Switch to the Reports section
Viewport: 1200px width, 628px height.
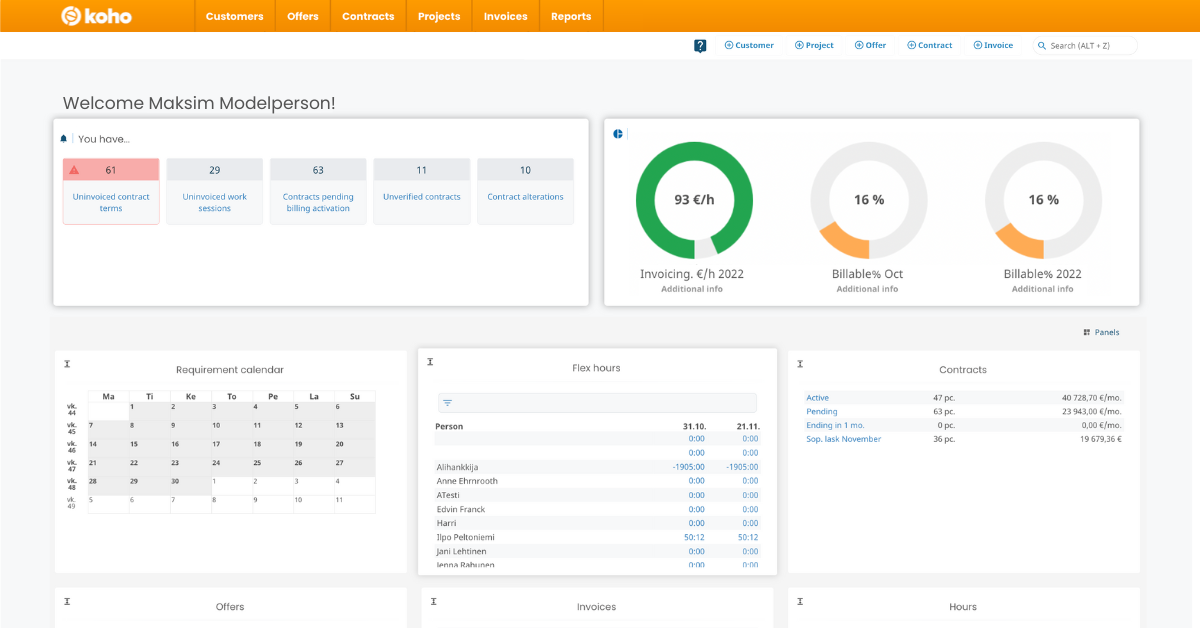(571, 15)
